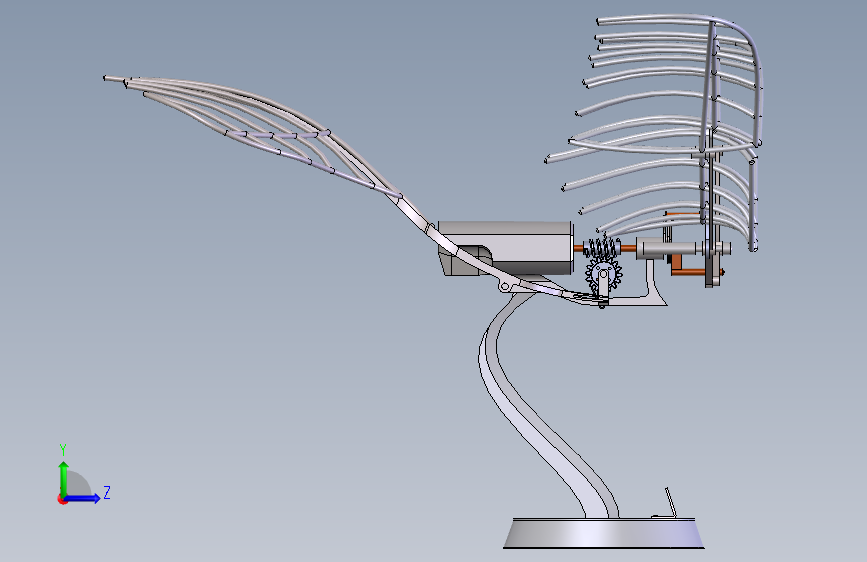Click the green Y axis arrow on triad

[x=64, y=478]
